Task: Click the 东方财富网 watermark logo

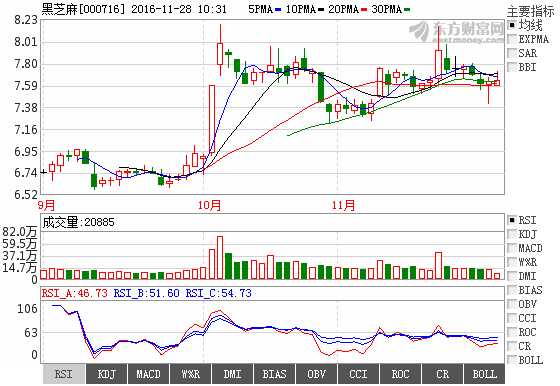Action: point(456,32)
